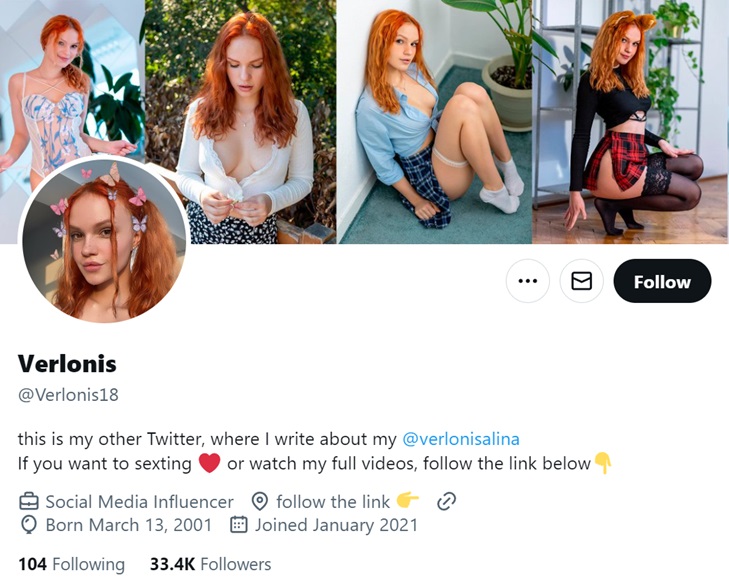Open the 104 Following list
Image resolution: width=729 pixels, height=580 pixels.
point(71,564)
